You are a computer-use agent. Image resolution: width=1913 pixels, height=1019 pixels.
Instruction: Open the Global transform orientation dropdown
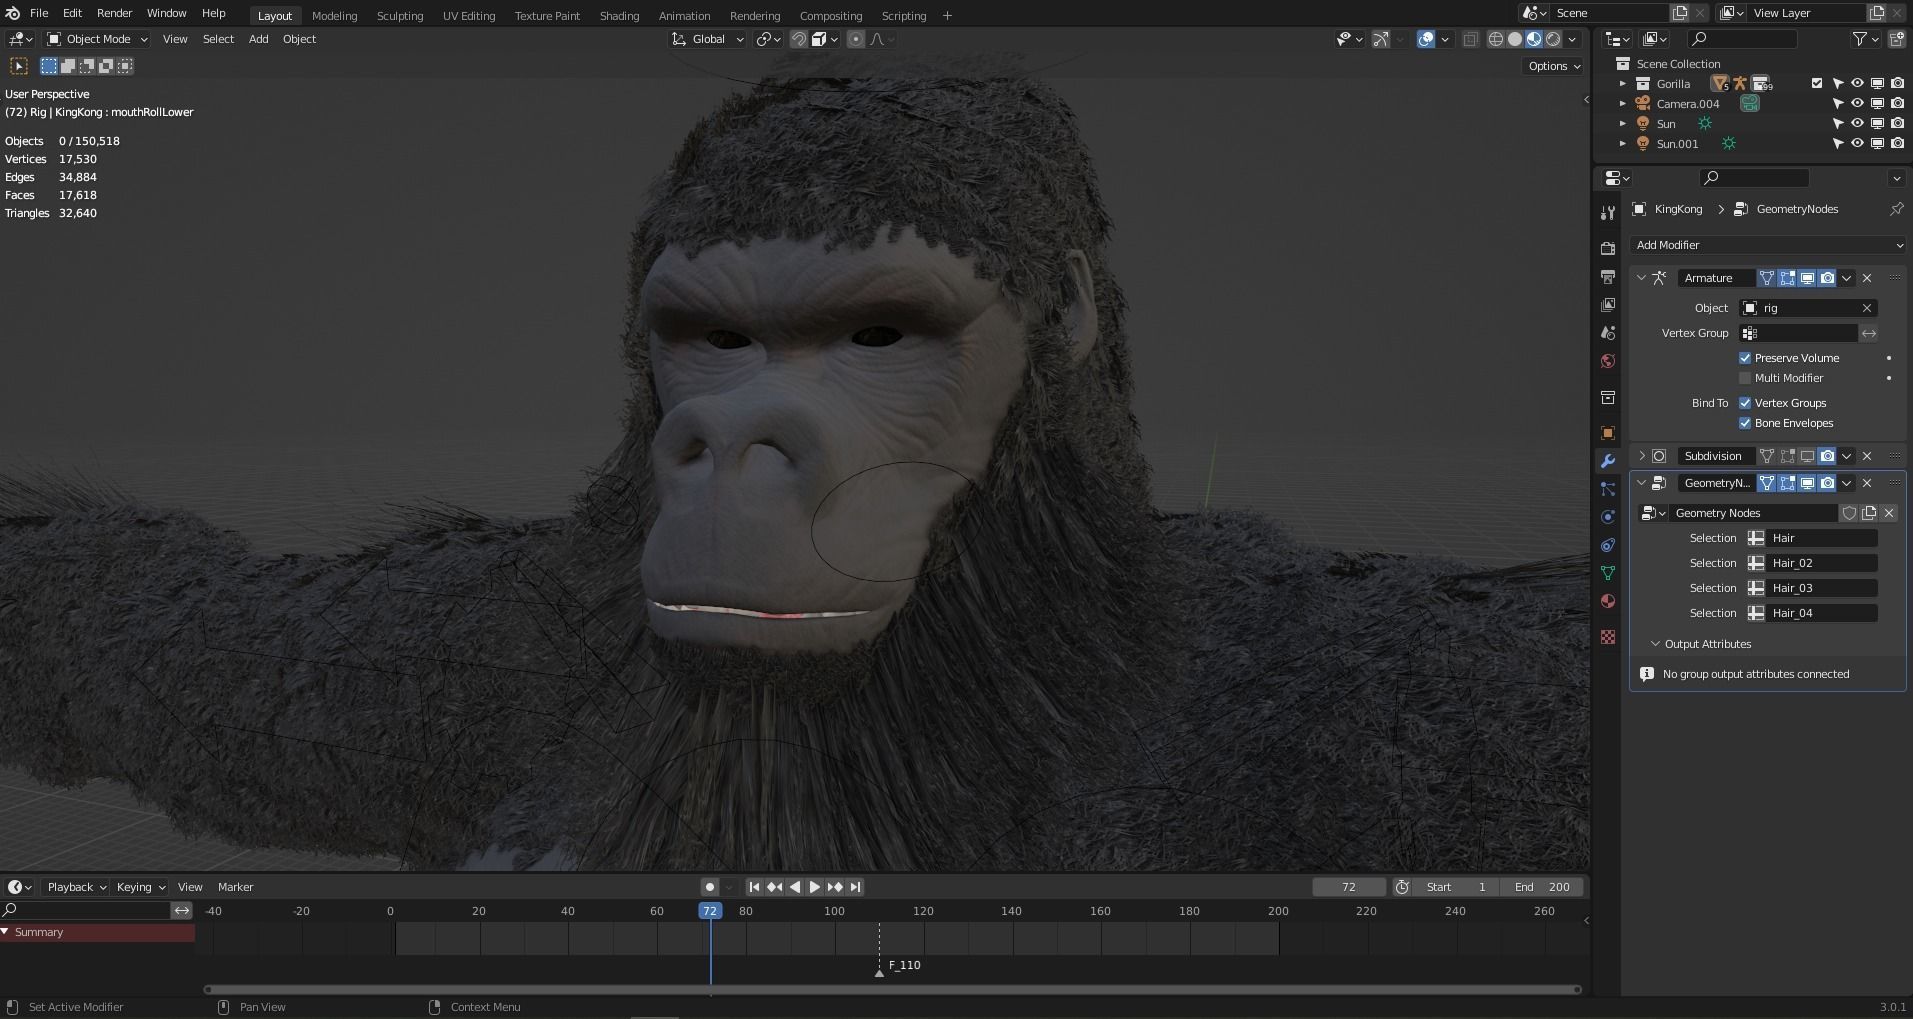708,39
